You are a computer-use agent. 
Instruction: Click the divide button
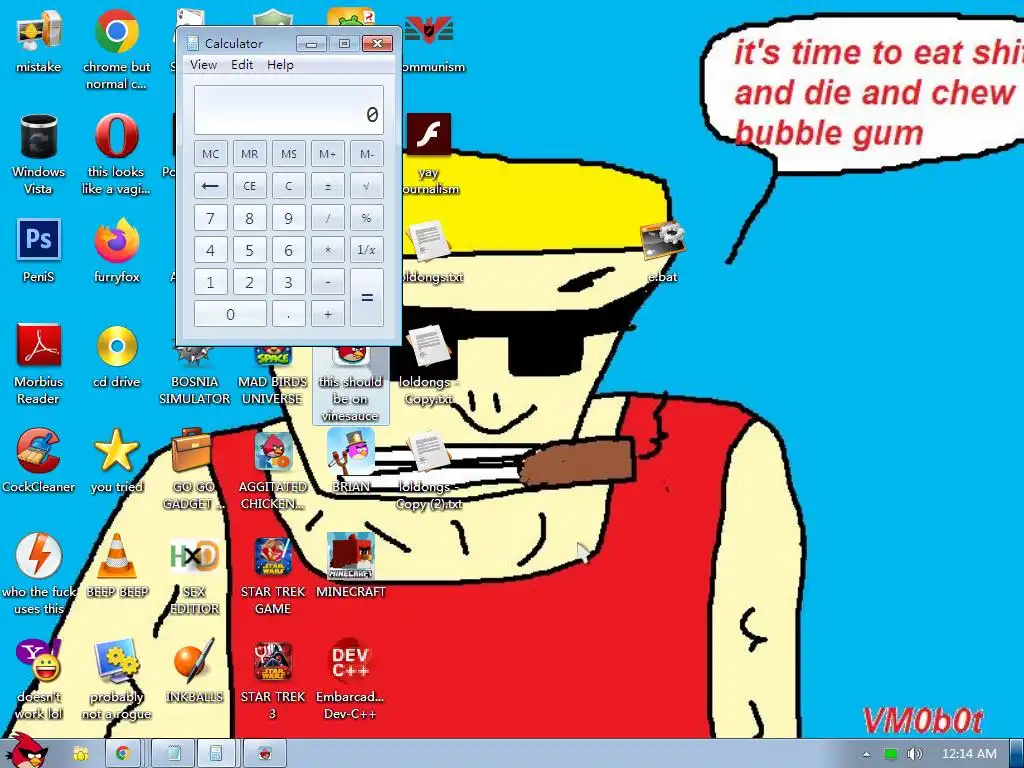(x=328, y=218)
